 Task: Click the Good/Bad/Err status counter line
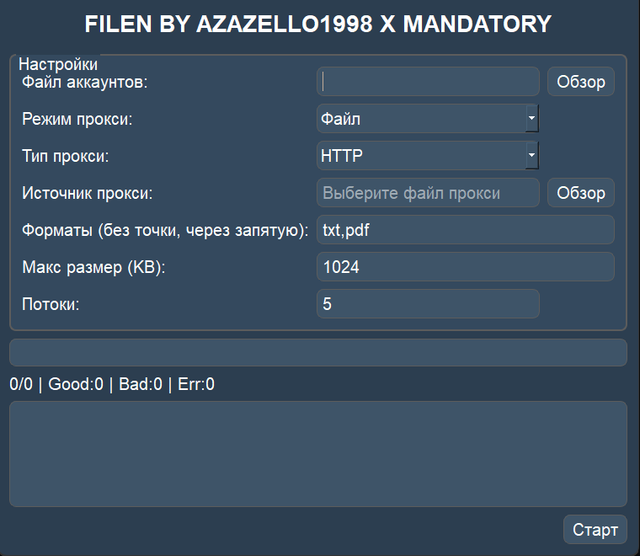(112, 384)
